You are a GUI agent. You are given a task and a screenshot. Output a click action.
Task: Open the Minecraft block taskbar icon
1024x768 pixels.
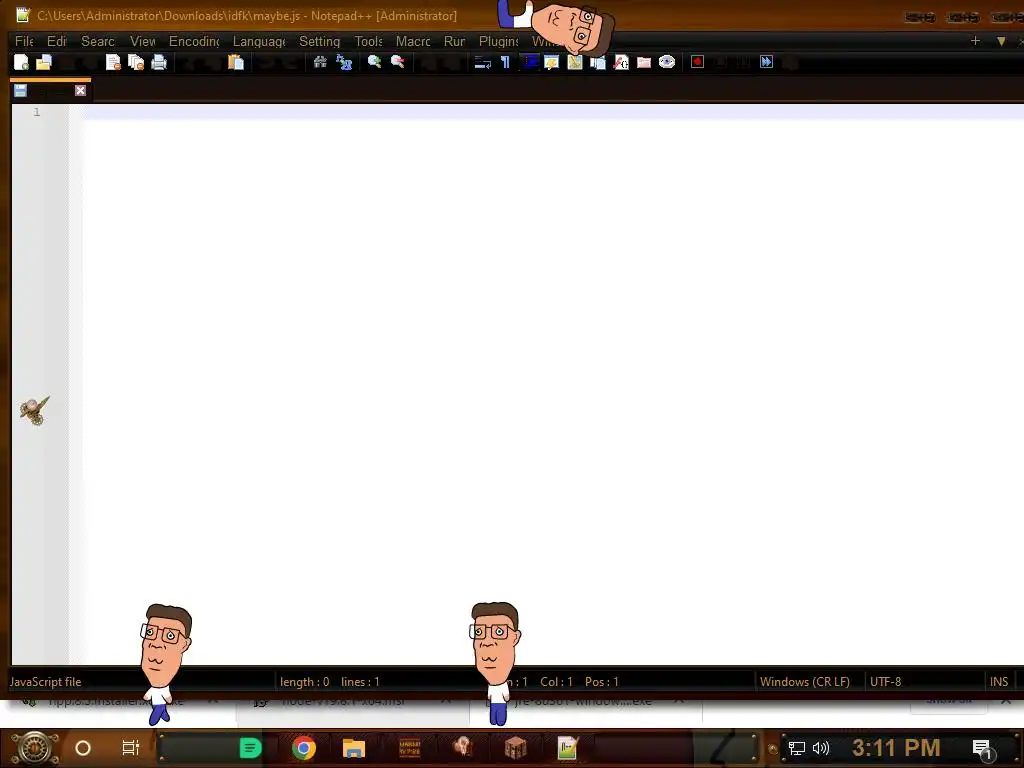click(515, 748)
